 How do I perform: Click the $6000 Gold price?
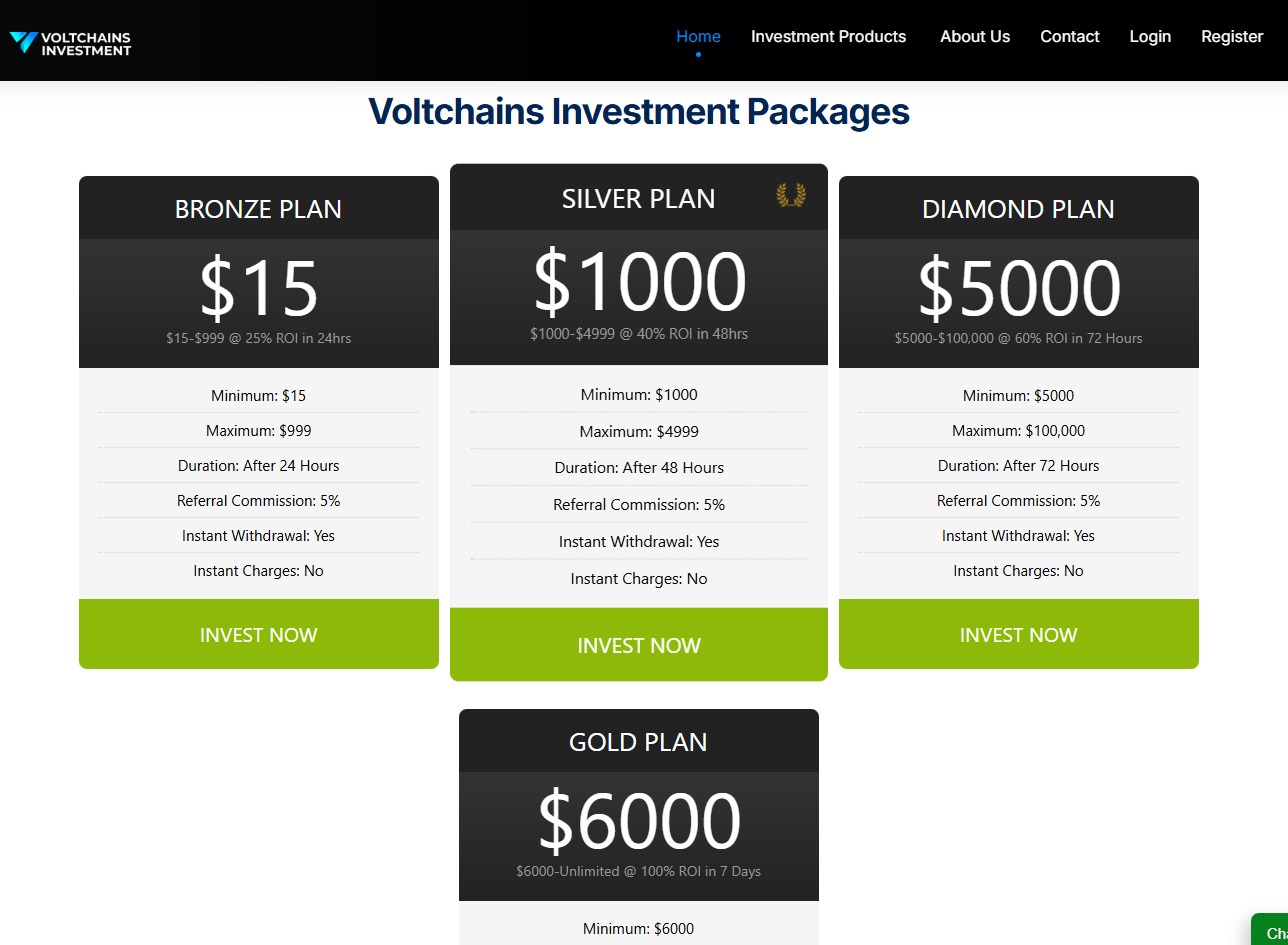point(638,822)
